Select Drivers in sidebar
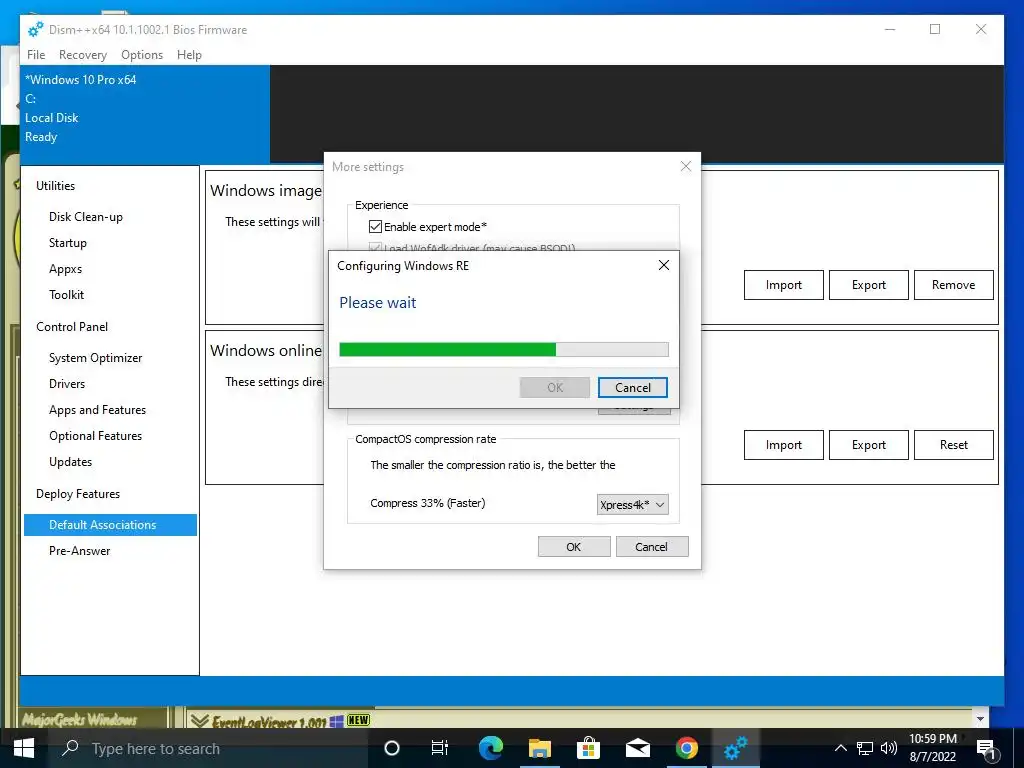1024x768 pixels. tap(67, 384)
